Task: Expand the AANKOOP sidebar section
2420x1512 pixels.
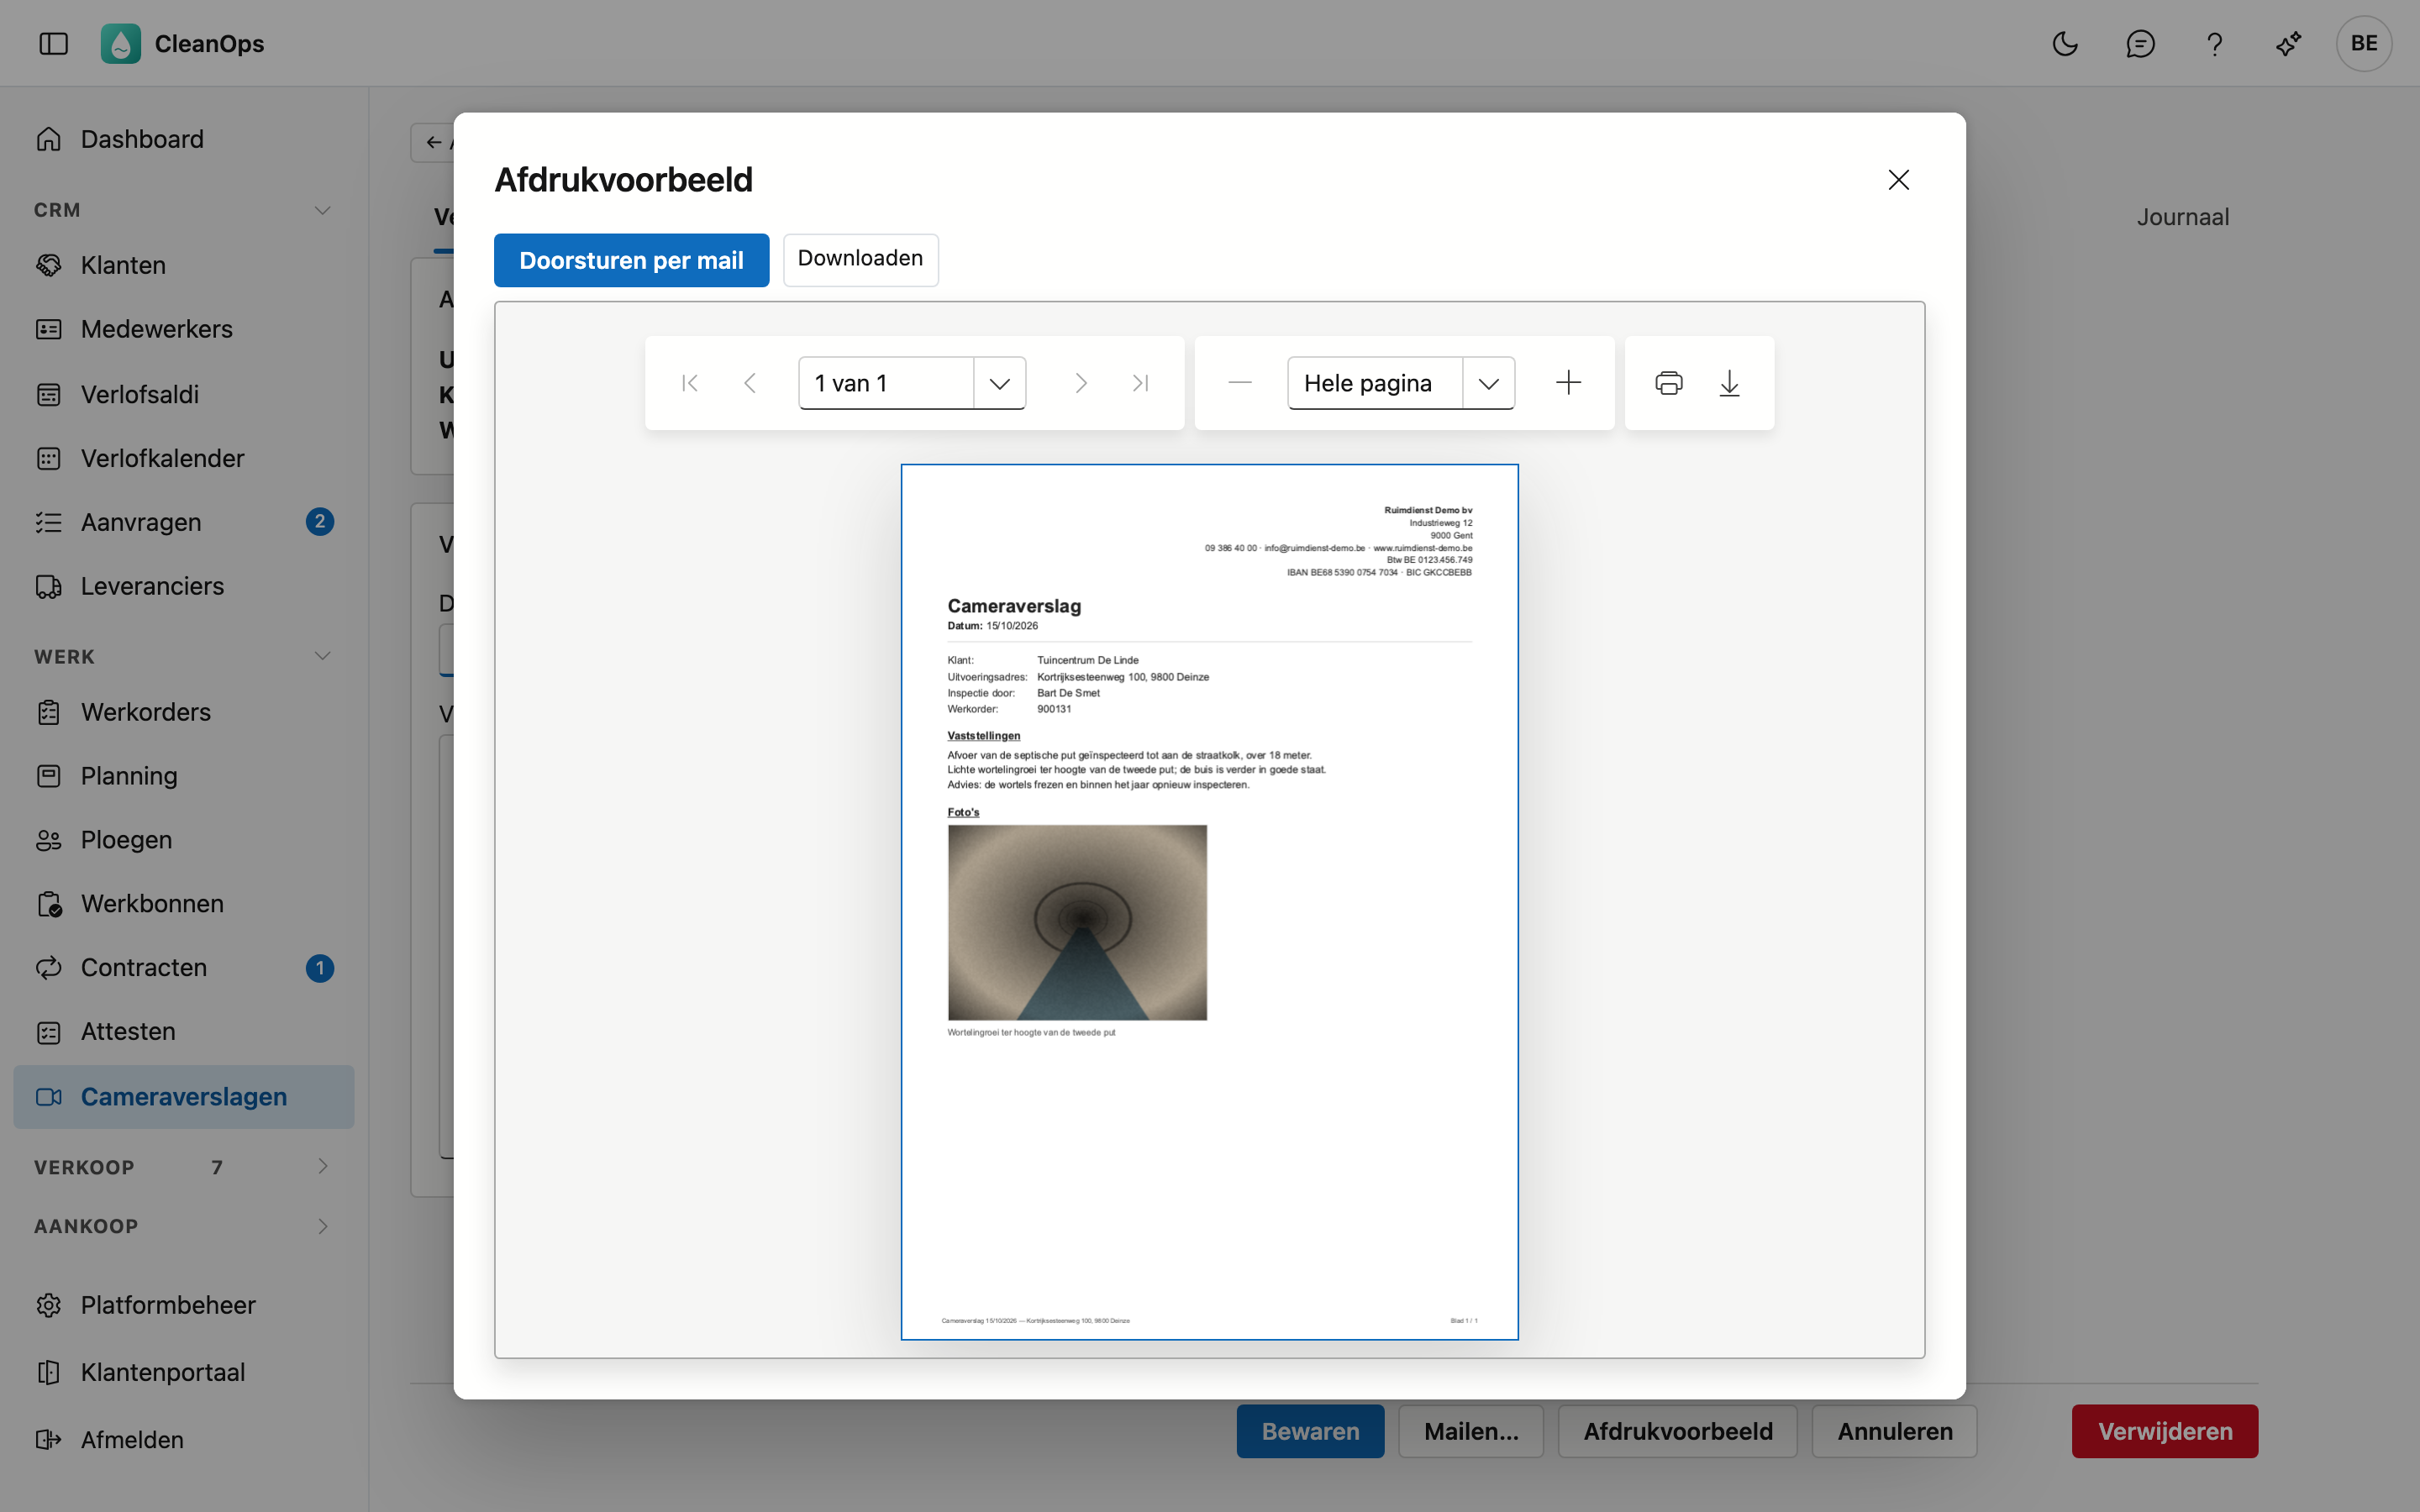Action: point(322,1226)
